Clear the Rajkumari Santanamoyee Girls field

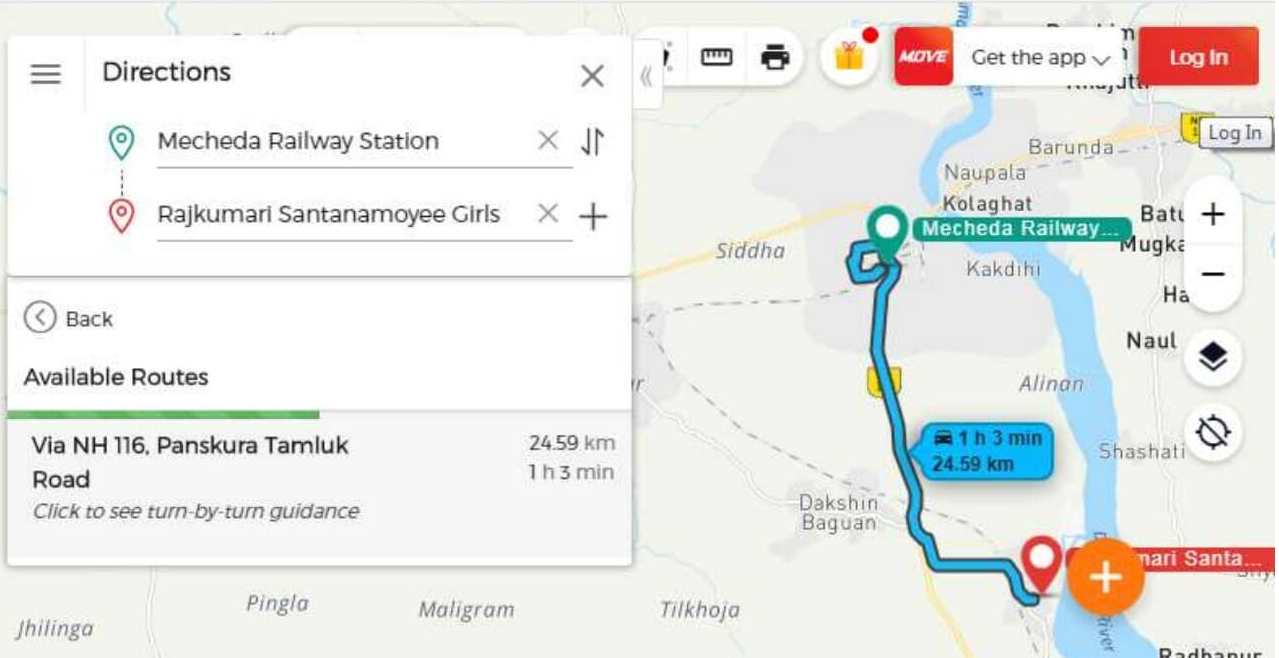(547, 214)
